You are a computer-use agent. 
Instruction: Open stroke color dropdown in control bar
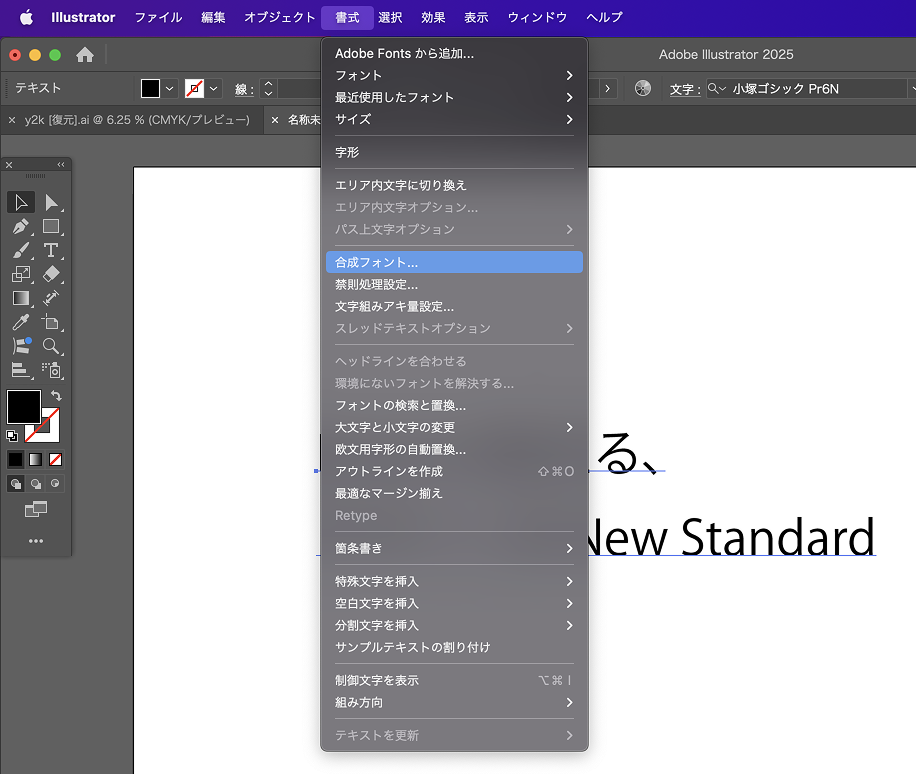pyautogui.click(x=214, y=89)
